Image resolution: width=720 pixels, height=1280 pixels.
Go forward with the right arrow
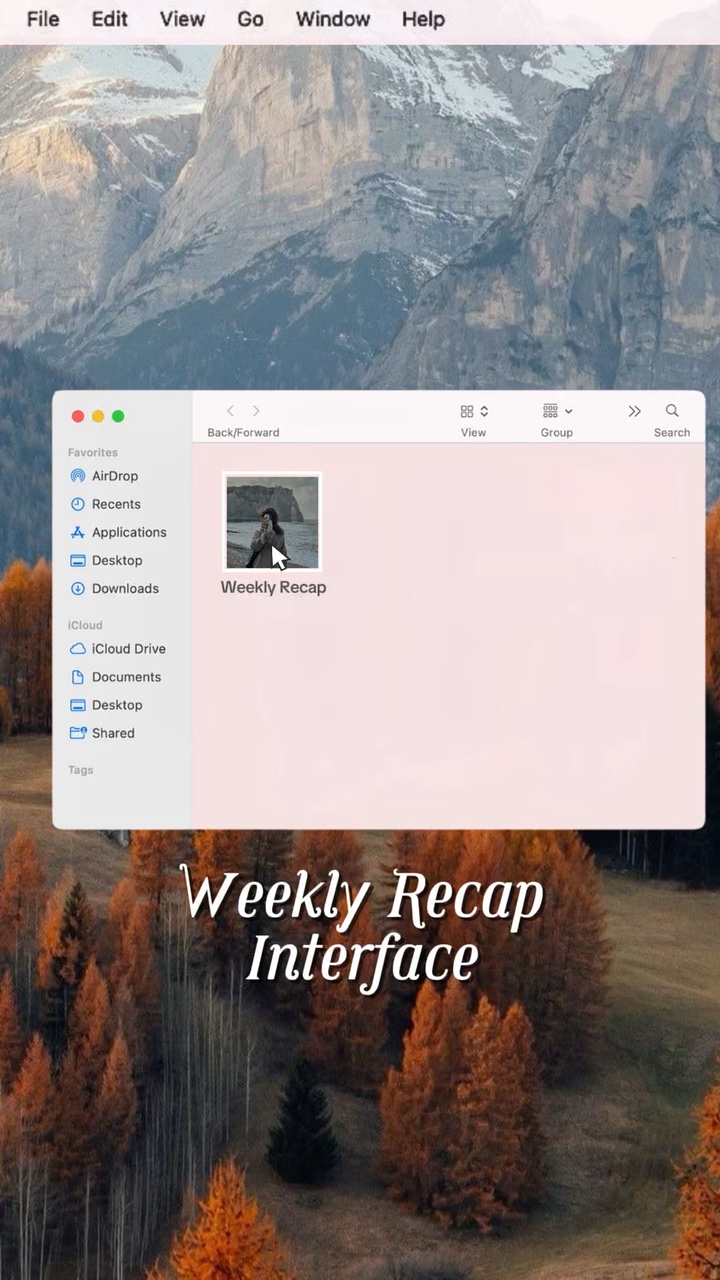click(x=256, y=411)
